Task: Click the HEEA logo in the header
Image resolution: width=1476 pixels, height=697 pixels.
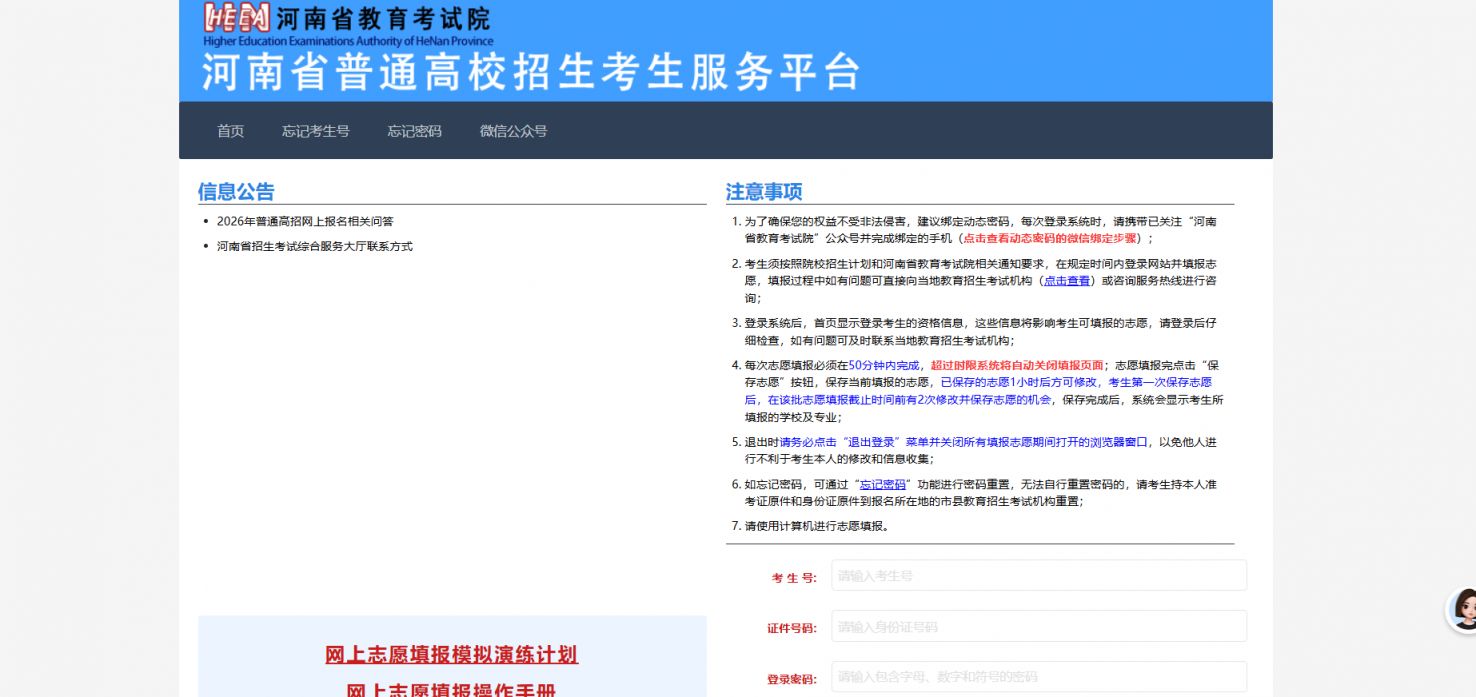Action: 236,18
